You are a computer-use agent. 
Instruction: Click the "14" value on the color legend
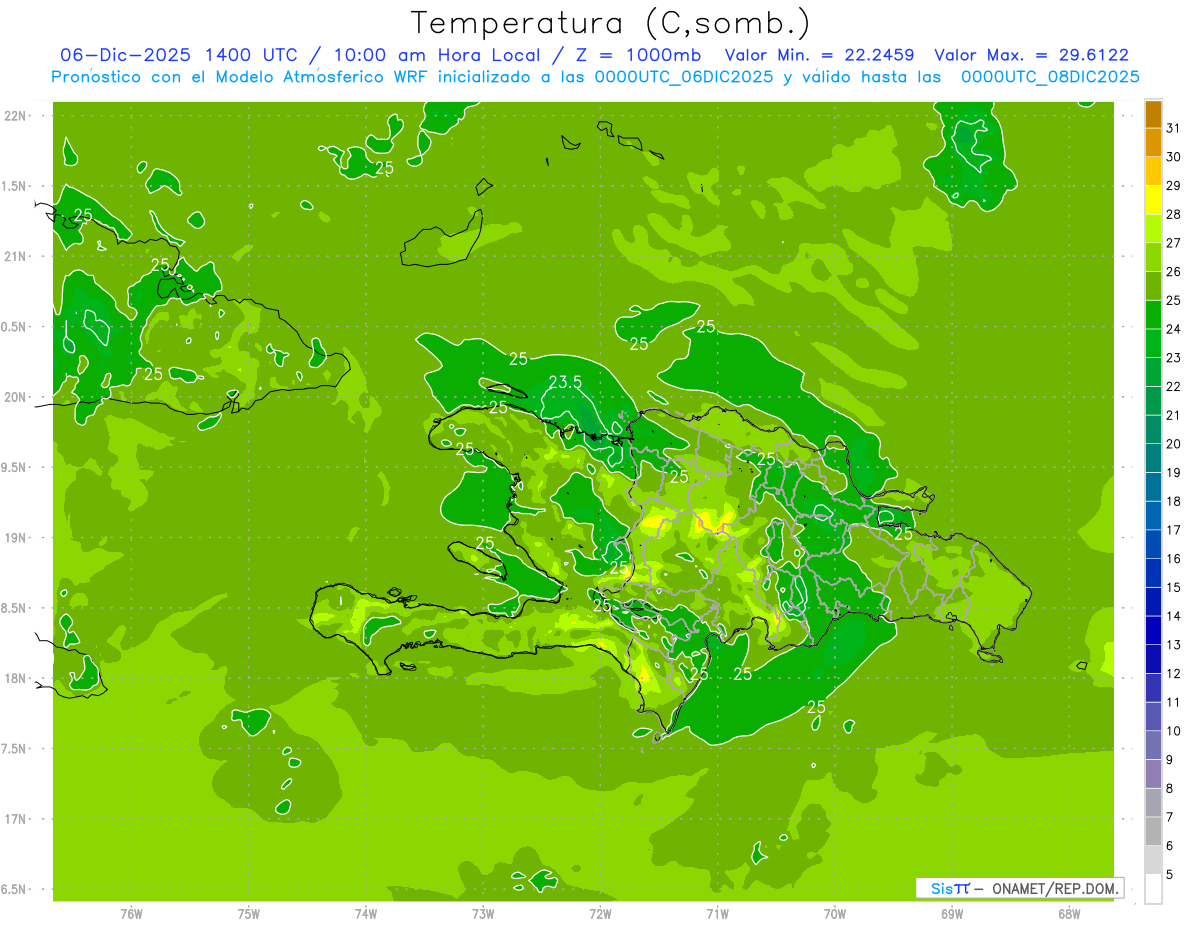tap(1174, 616)
